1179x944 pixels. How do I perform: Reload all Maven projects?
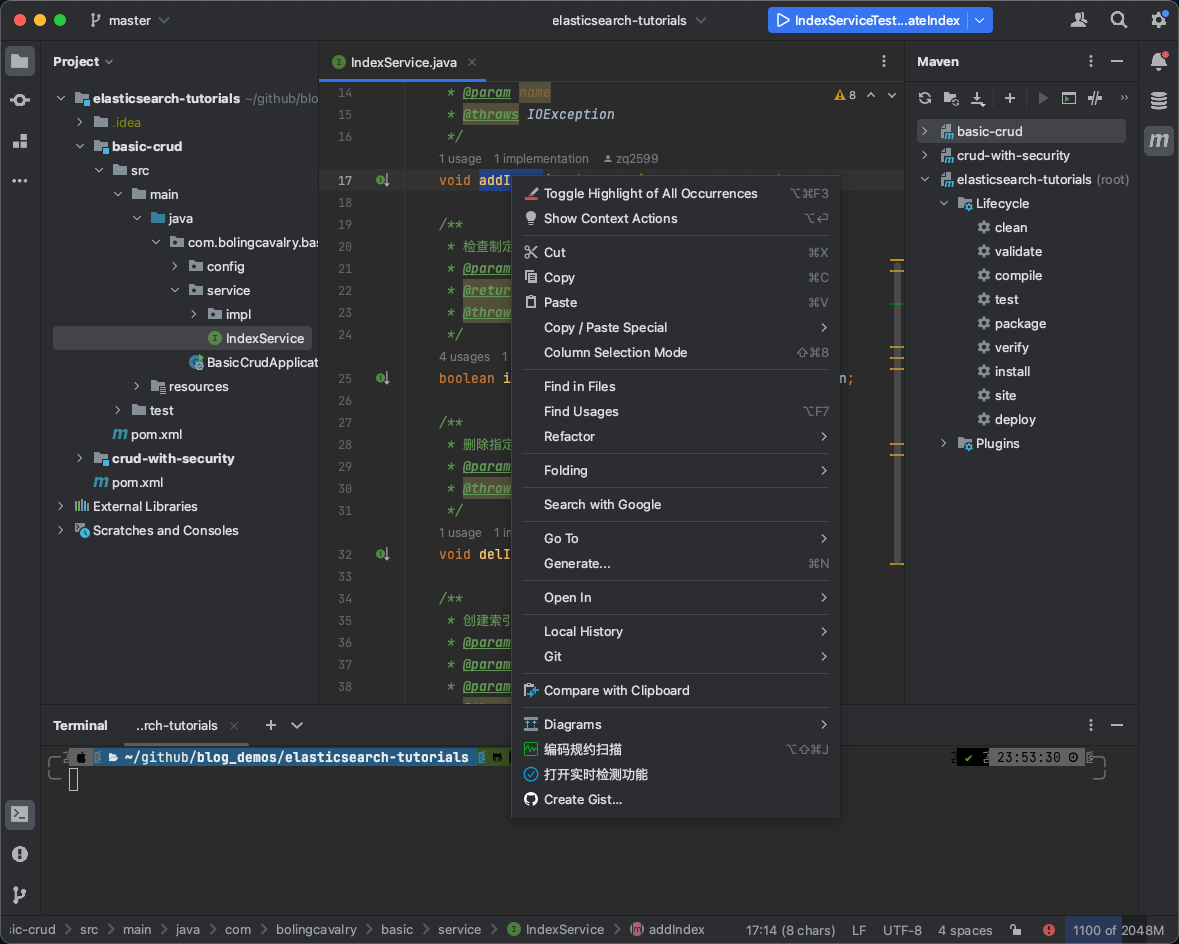[x=925, y=98]
